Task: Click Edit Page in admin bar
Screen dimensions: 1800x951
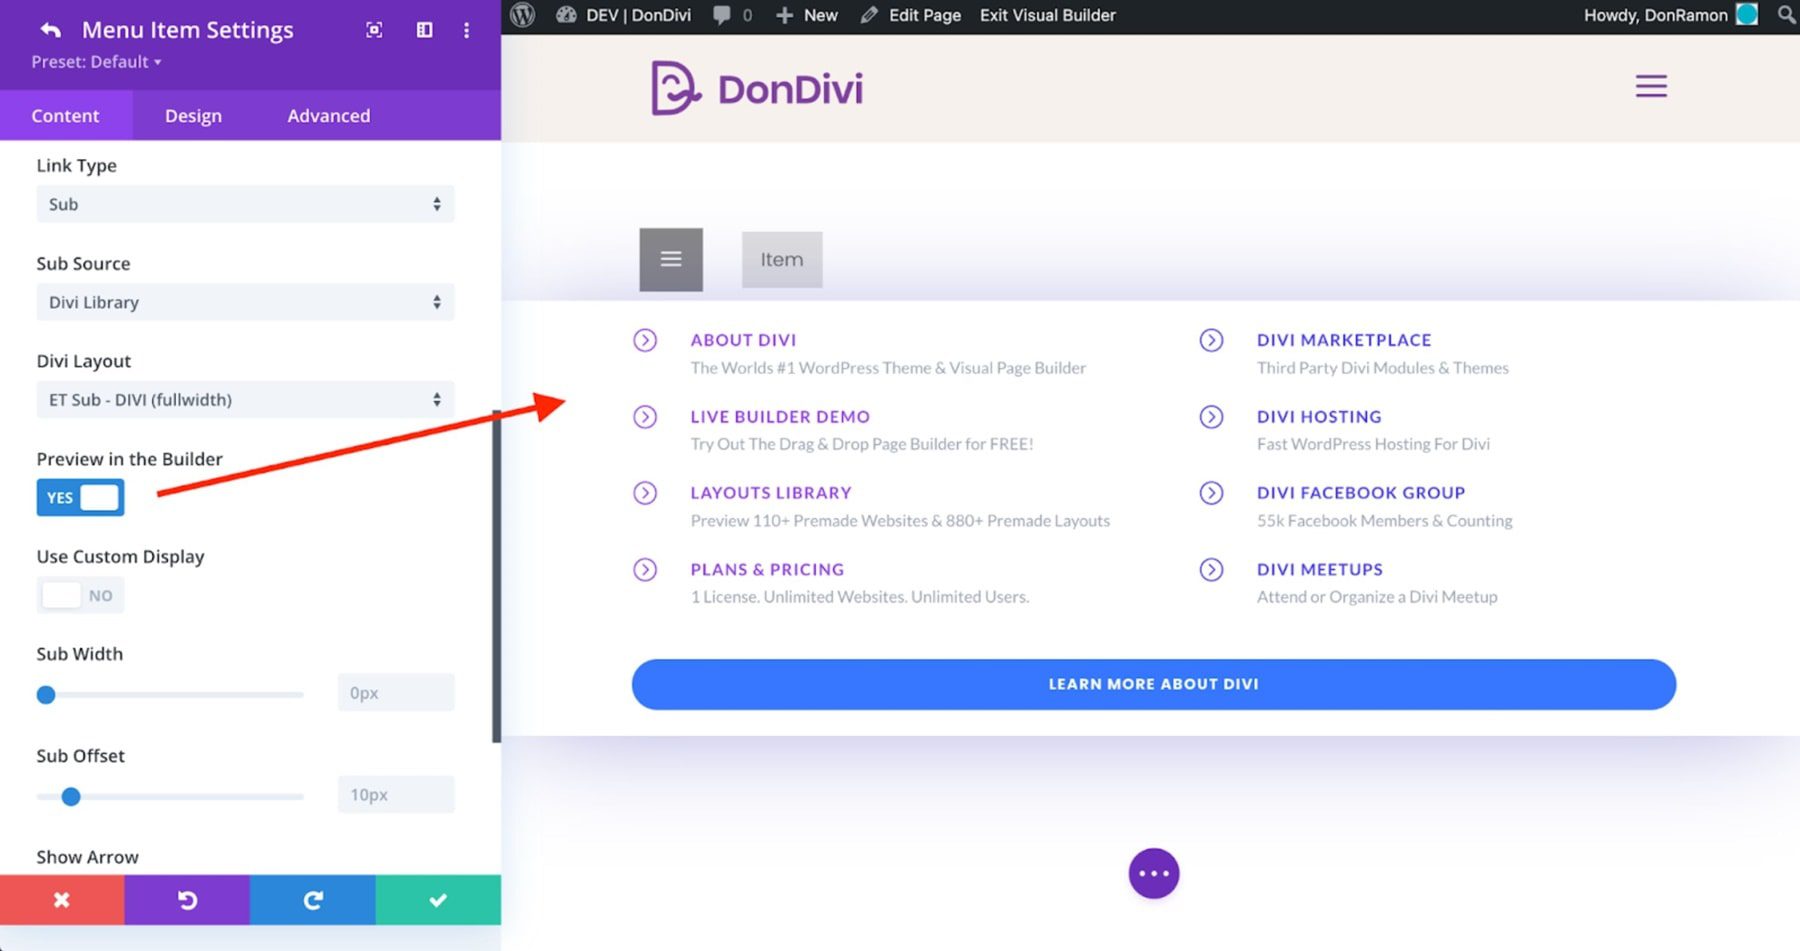Action: [x=911, y=15]
